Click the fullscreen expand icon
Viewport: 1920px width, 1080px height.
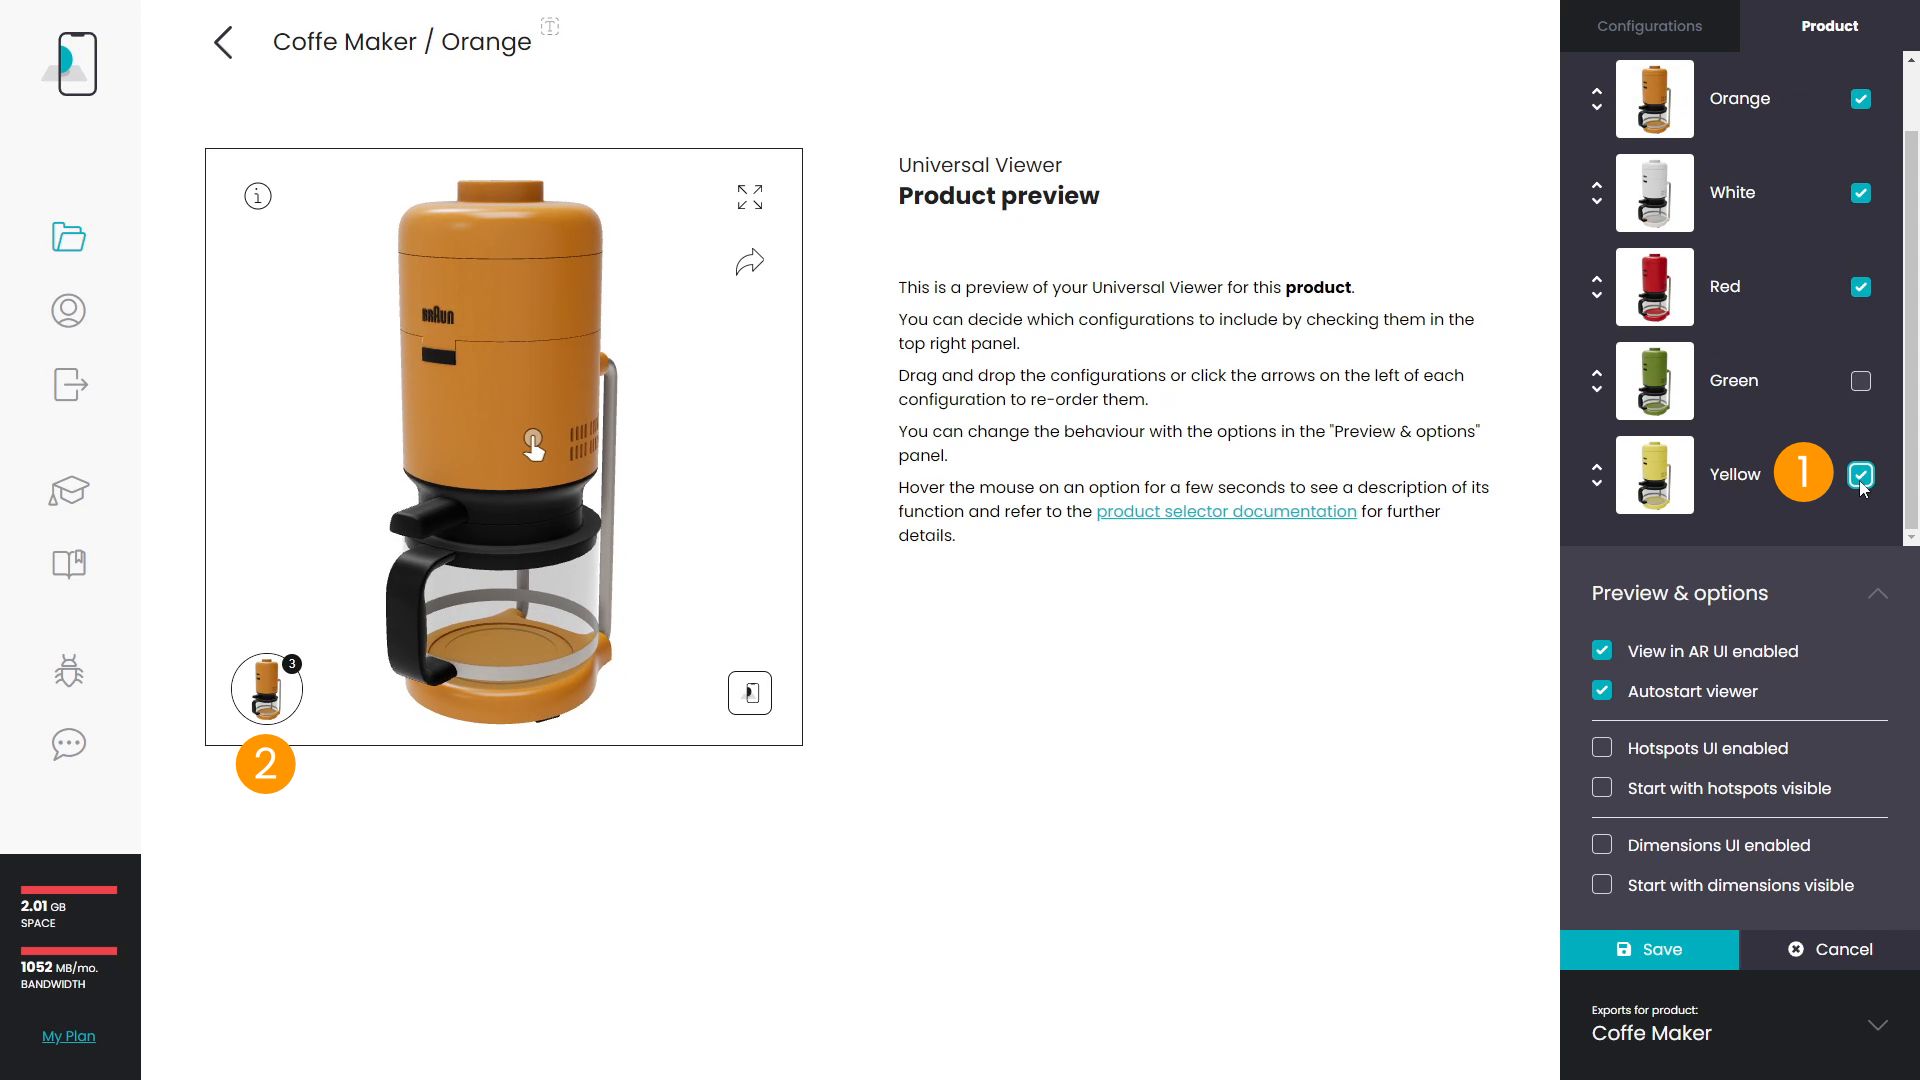pyautogui.click(x=750, y=195)
